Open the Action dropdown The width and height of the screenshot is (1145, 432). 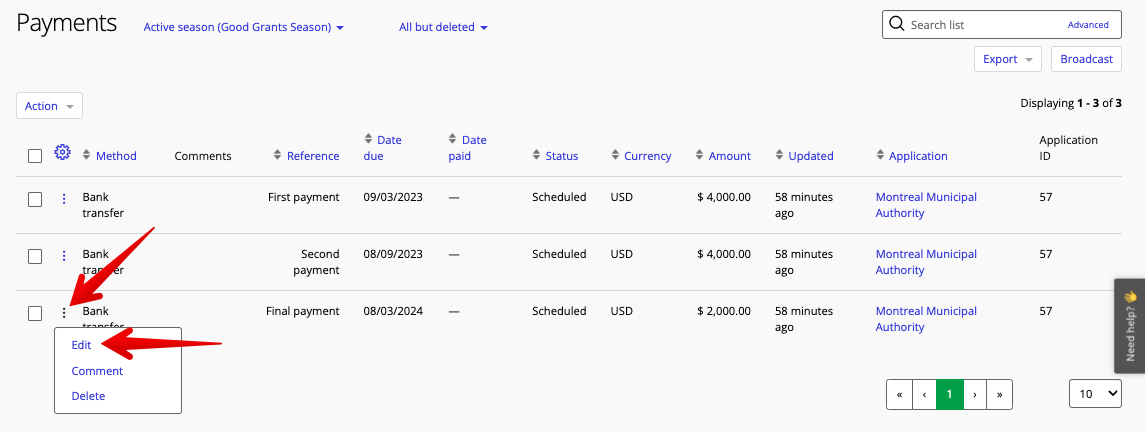50,106
